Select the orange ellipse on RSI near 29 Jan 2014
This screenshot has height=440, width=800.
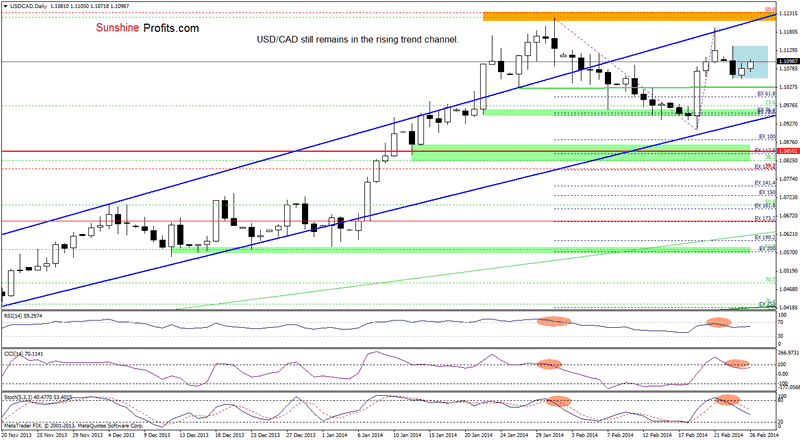(x=554, y=322)
